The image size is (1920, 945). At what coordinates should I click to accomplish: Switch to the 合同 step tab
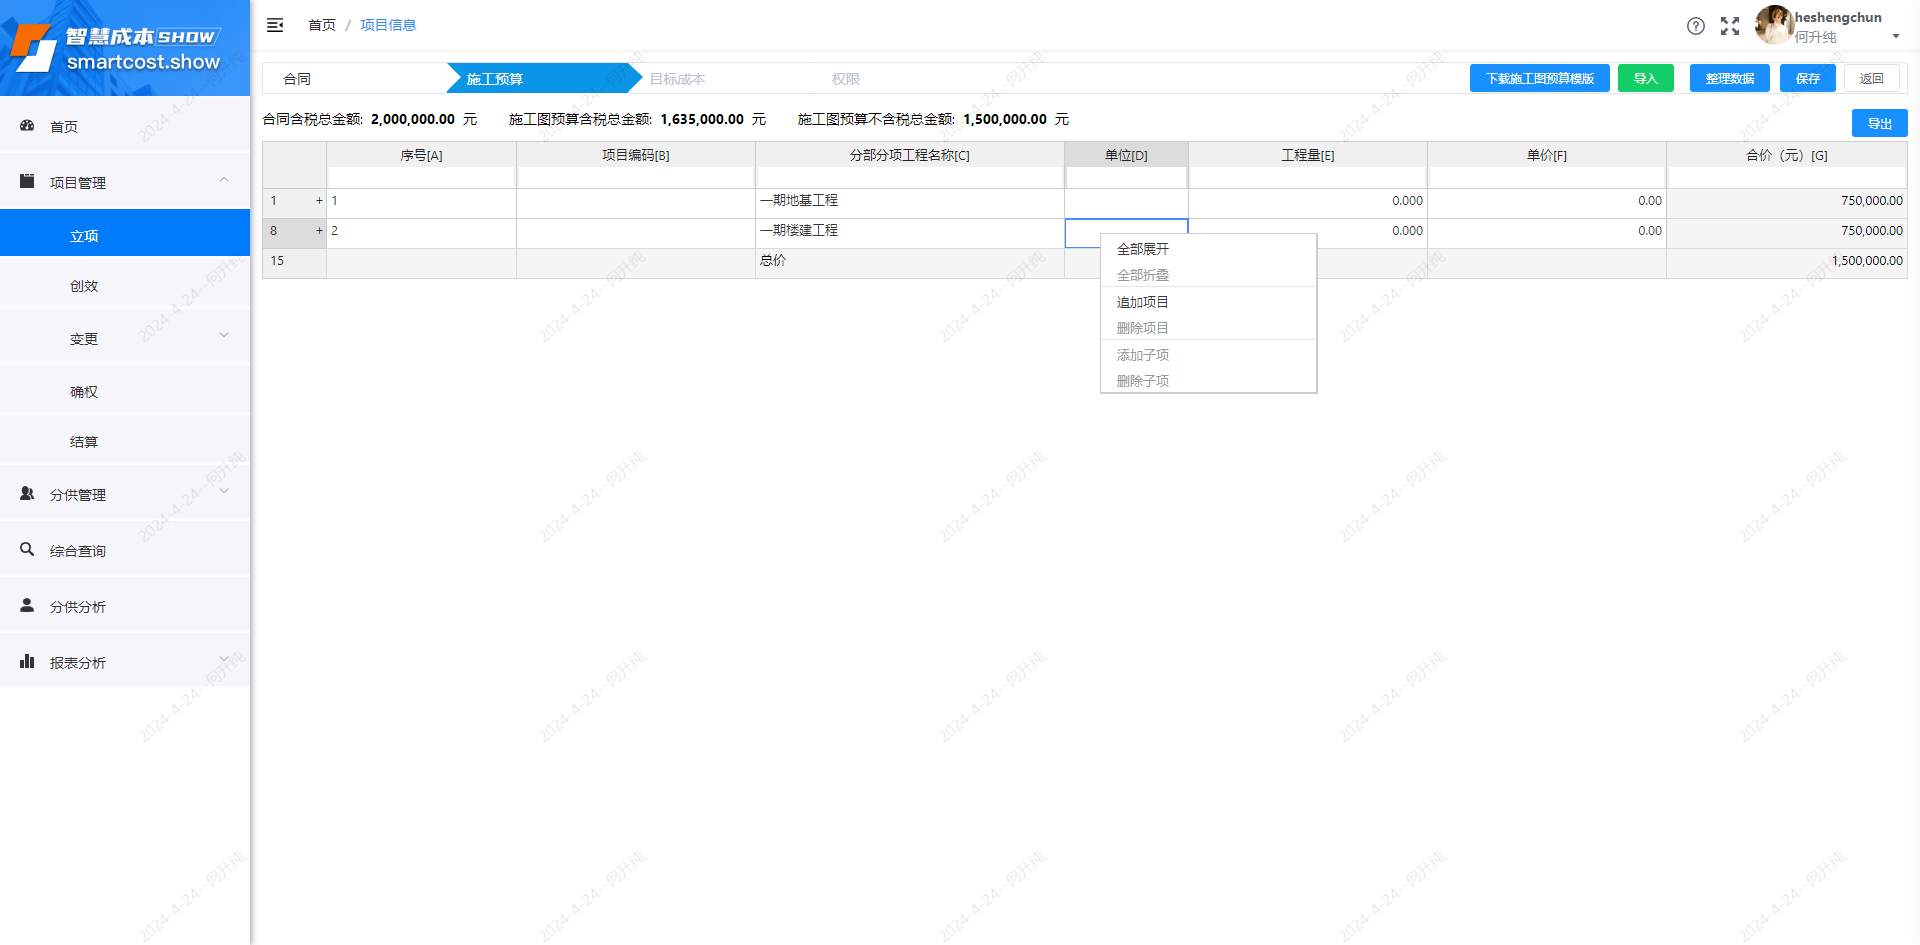(297, 79)
